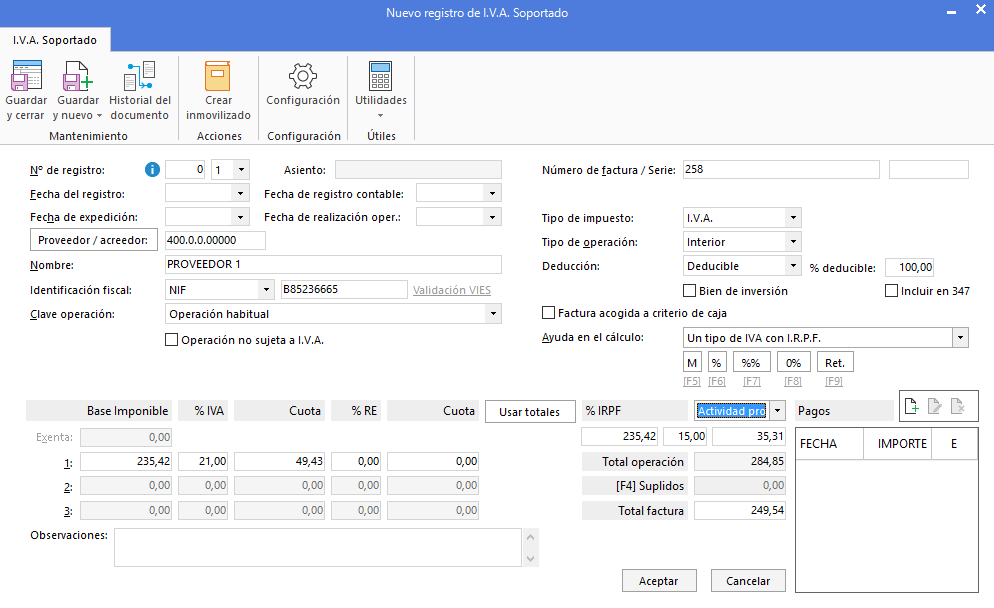Click Cancelar button

(x=748, y=581)
